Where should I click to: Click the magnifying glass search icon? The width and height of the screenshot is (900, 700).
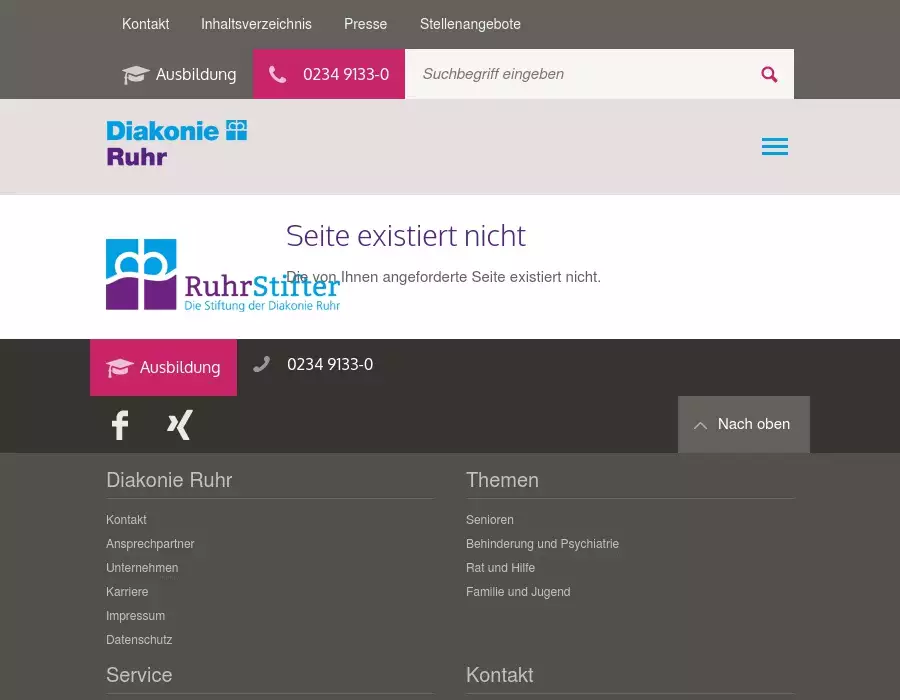pyautogui.click(x=769, y=74)
